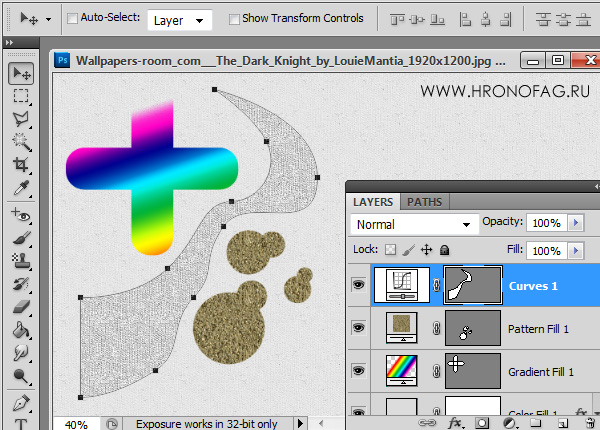The image size is (600, 430).
Task: Toggle Lock image pixels brush icon
Action: pos(409,250)
